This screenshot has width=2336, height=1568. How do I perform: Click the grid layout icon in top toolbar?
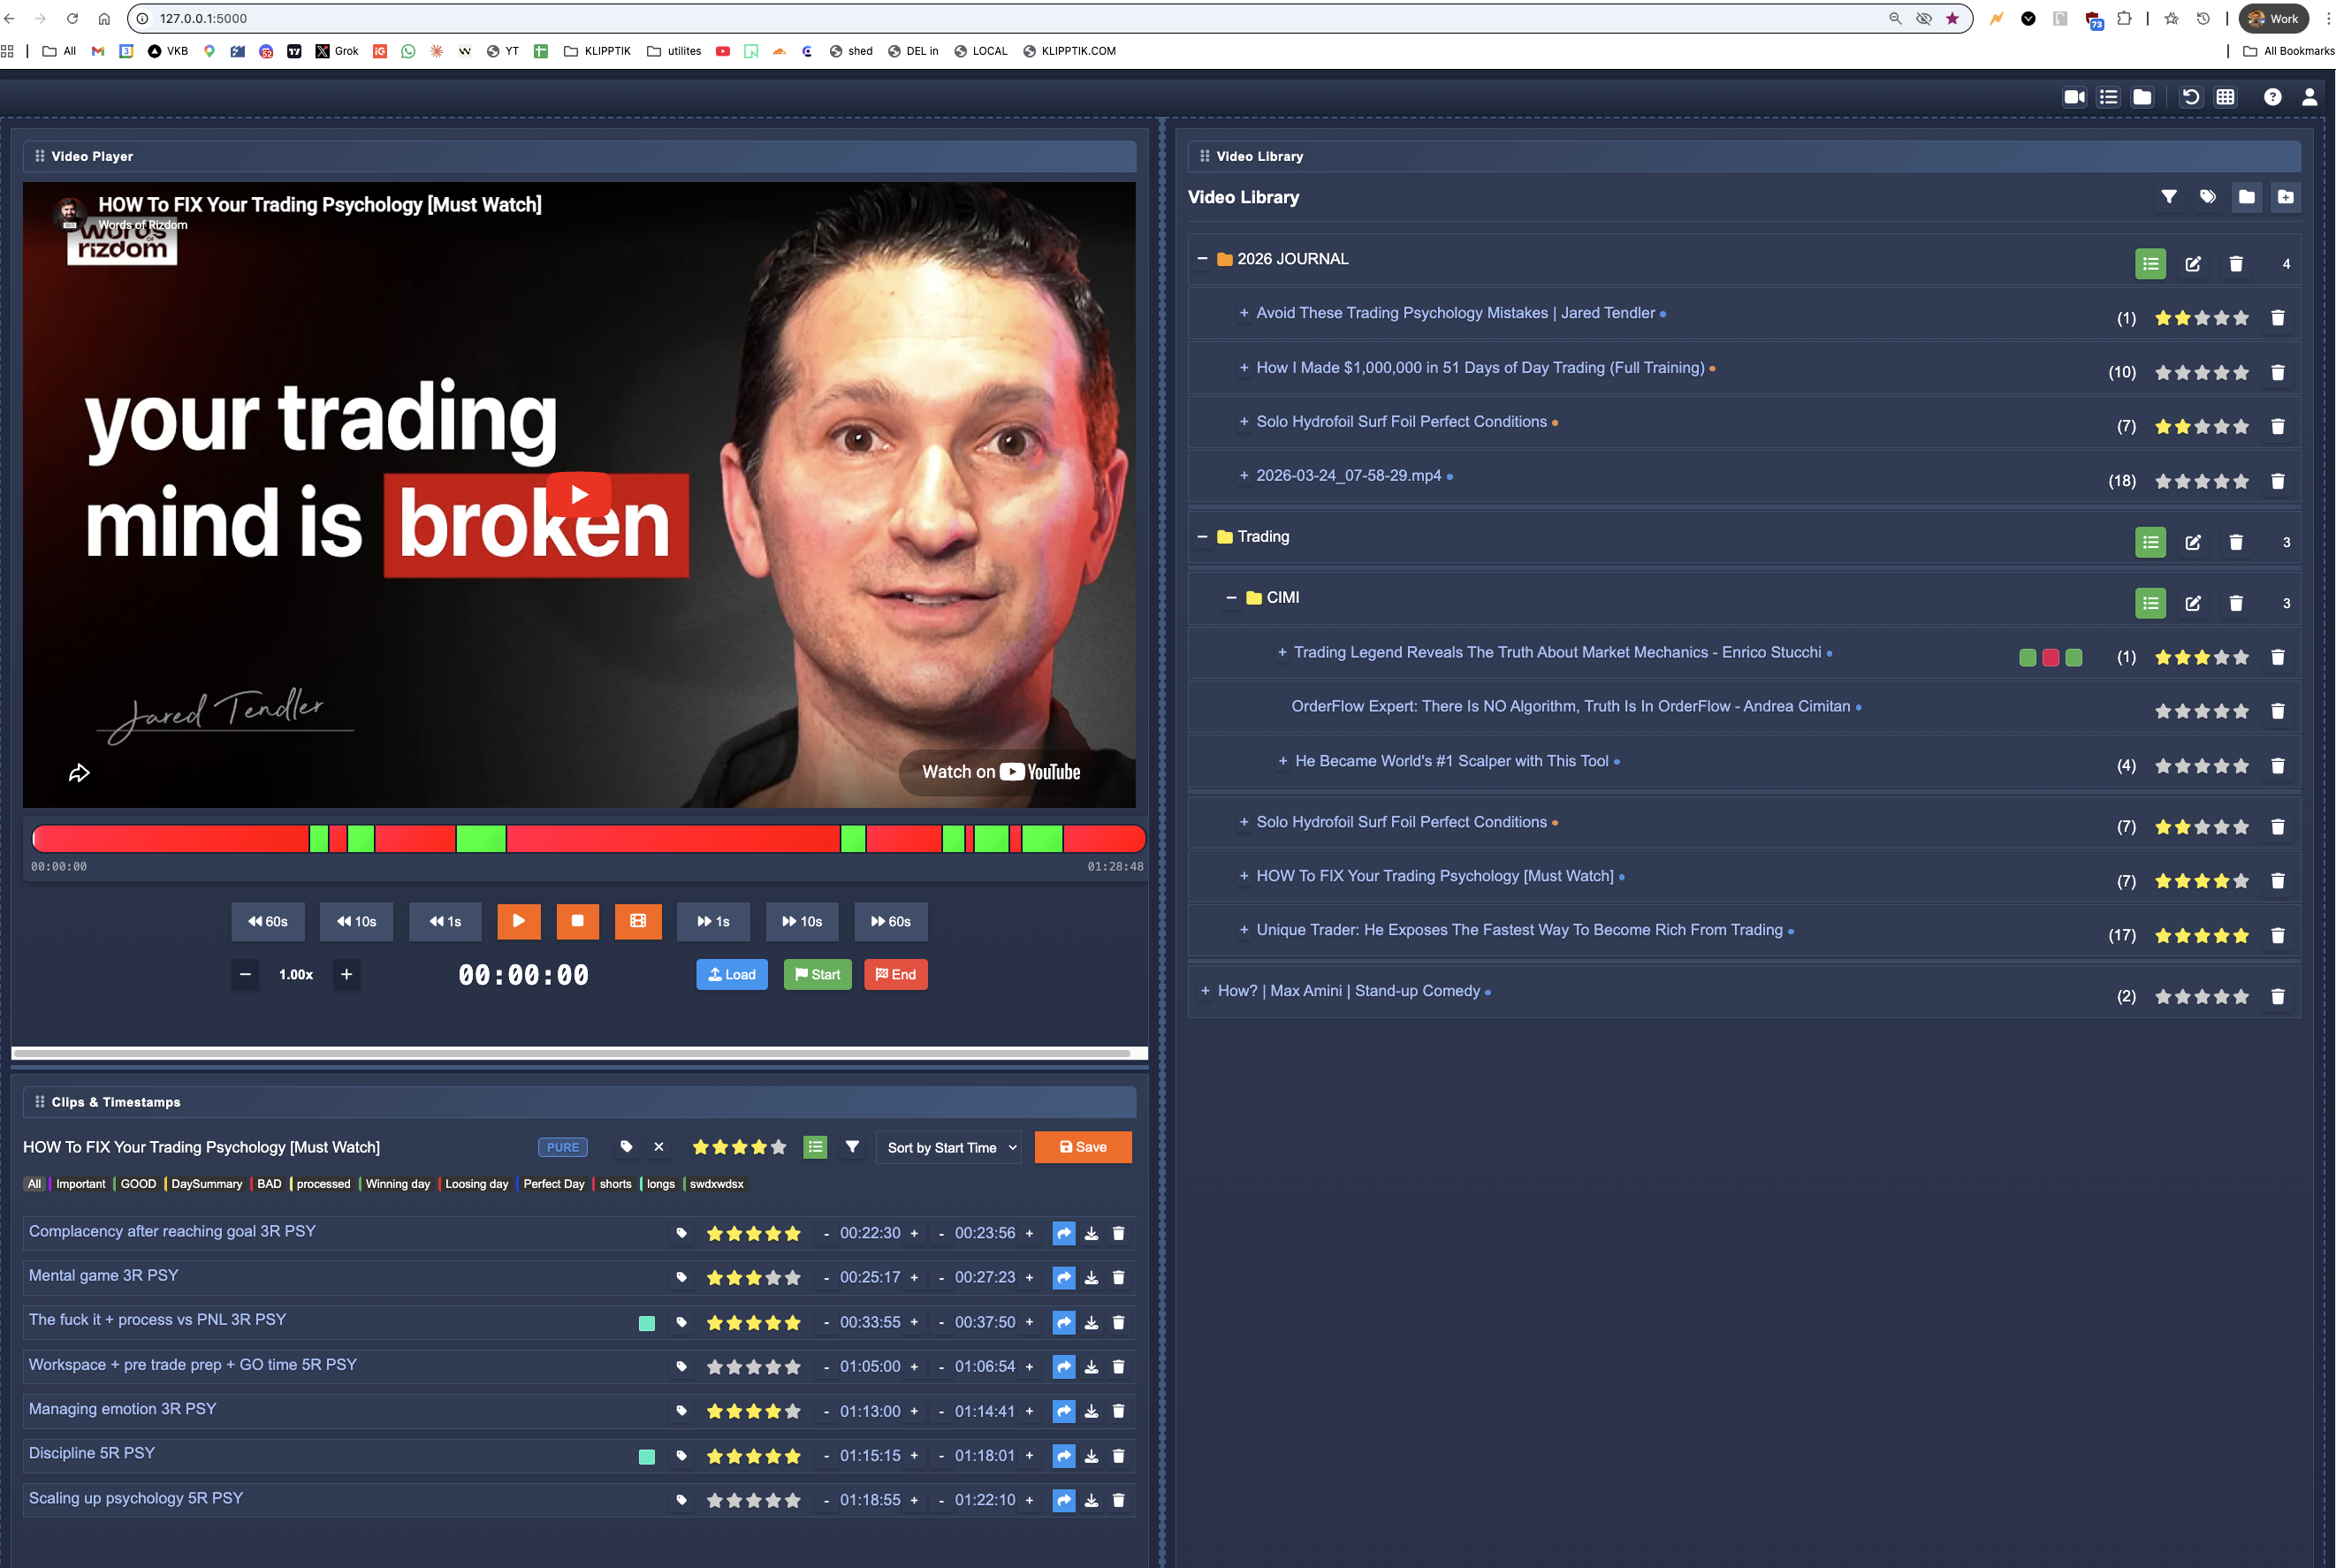[x=2225, y=97]
